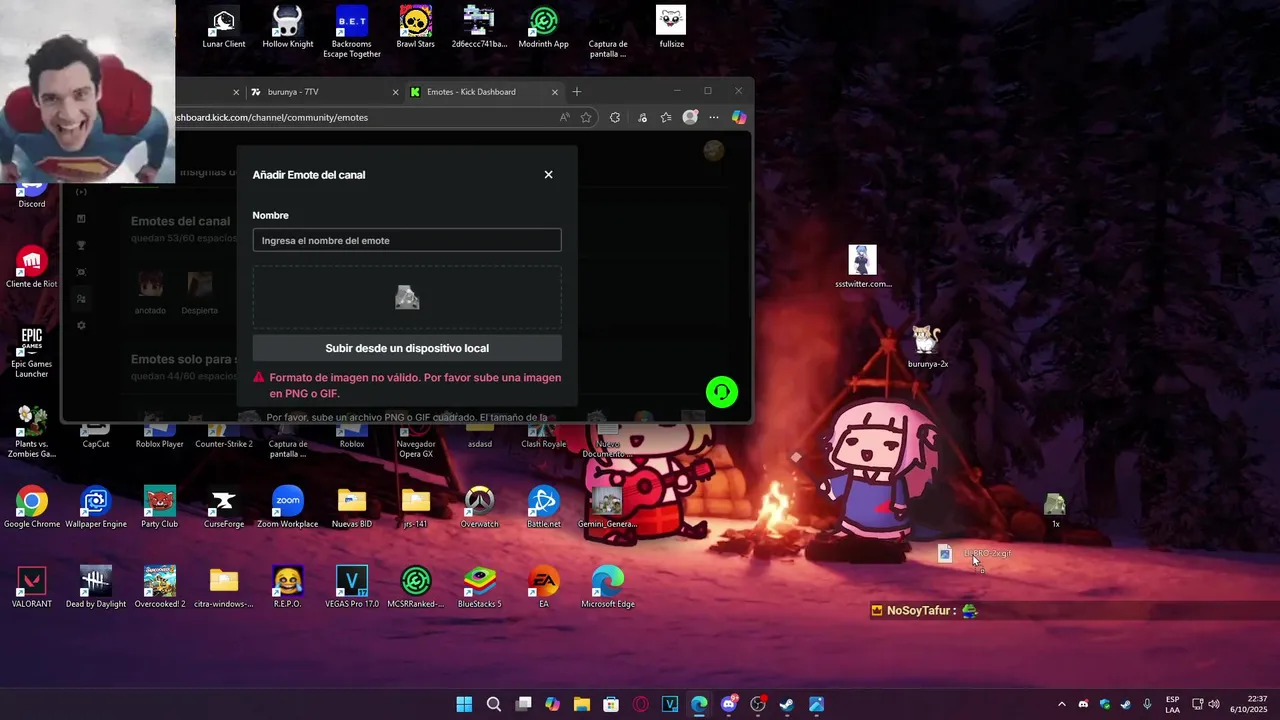Open Task View on the taskbar

click(x=523, y=704)
